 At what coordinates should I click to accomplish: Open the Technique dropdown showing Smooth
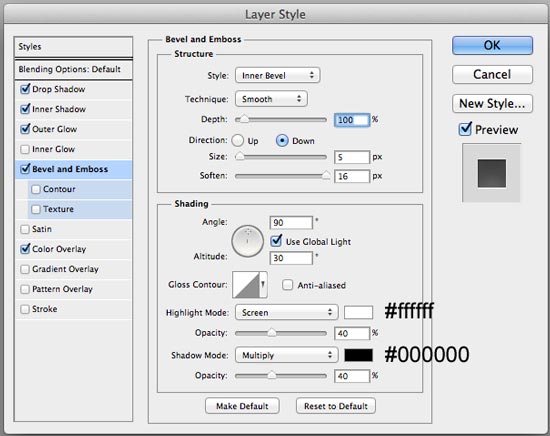coord(271,99)
